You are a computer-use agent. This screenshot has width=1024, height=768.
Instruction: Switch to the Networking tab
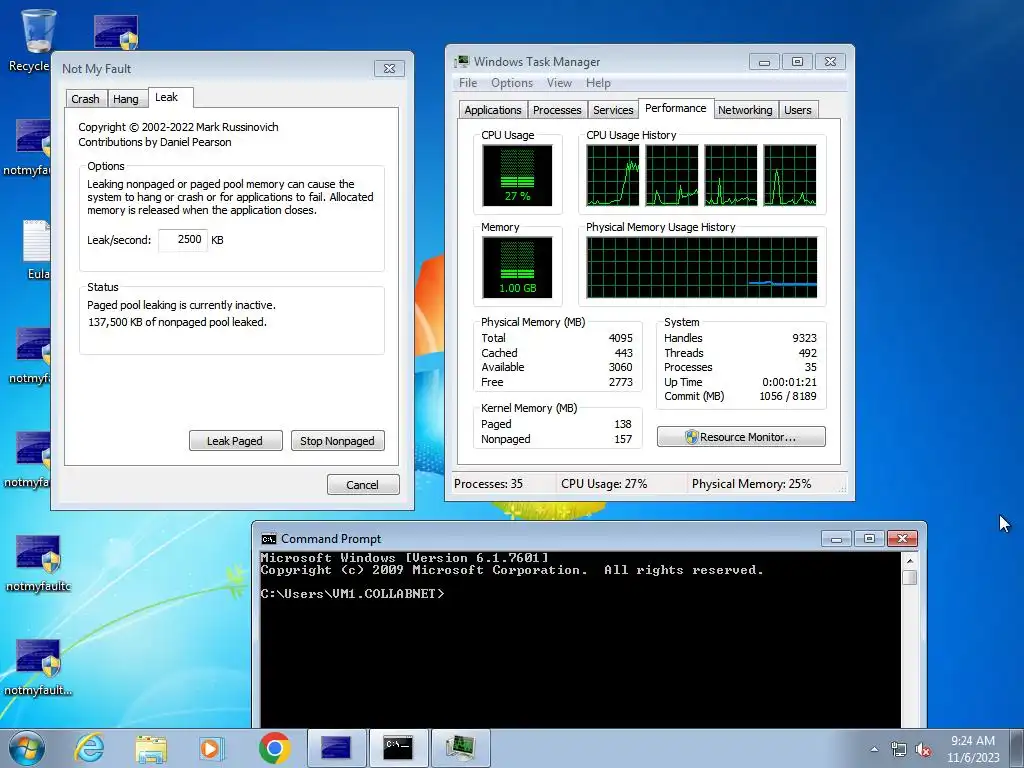[x=745, y=110]
